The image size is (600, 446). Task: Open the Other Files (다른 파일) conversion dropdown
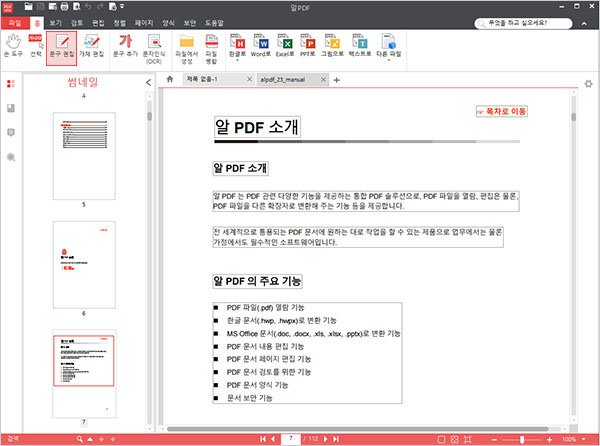pos(388,47)
